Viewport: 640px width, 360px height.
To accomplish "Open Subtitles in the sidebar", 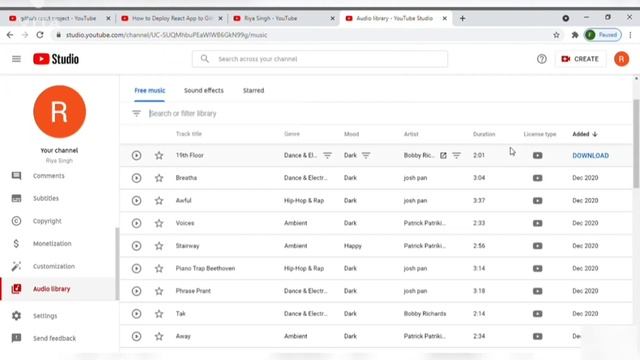I will (x=46, y=198).
